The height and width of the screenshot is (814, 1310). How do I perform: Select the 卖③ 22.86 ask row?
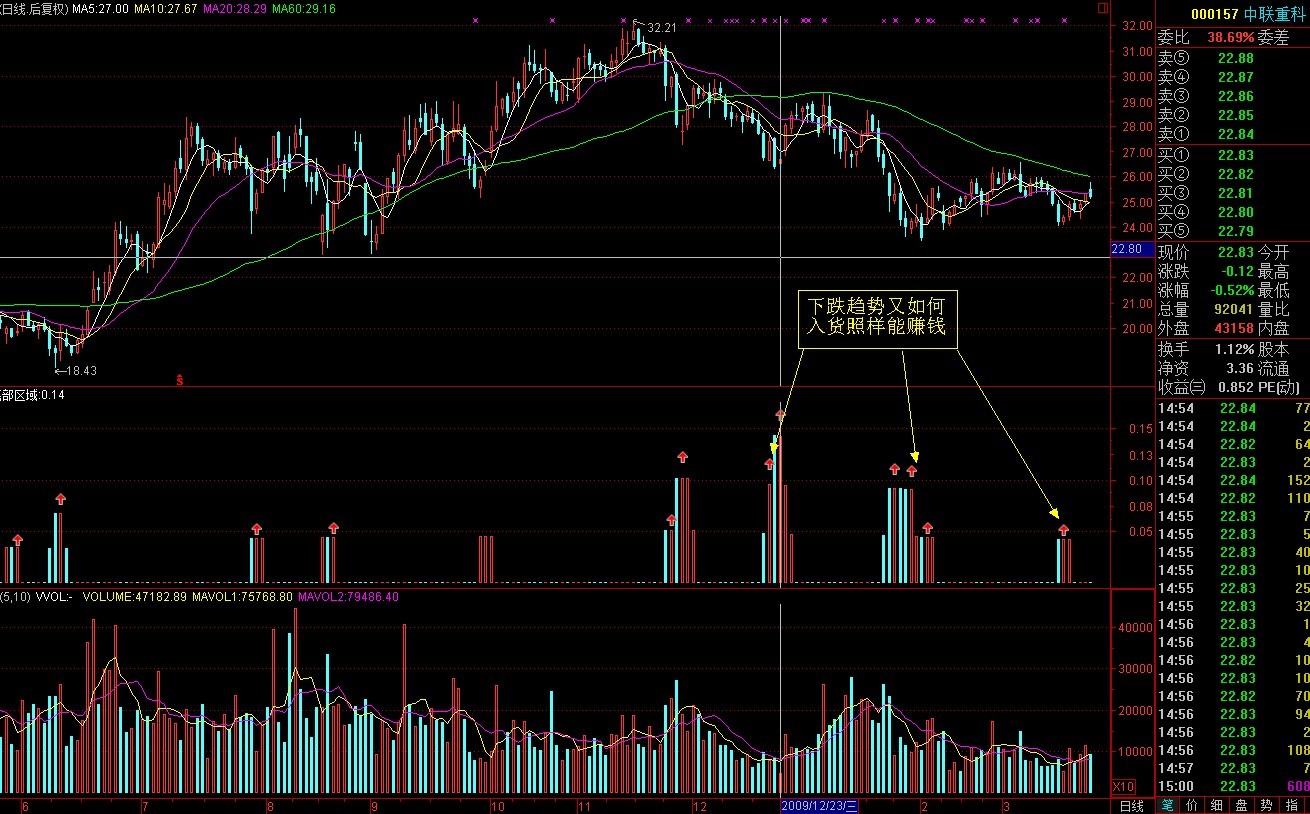pos(1232,96)
